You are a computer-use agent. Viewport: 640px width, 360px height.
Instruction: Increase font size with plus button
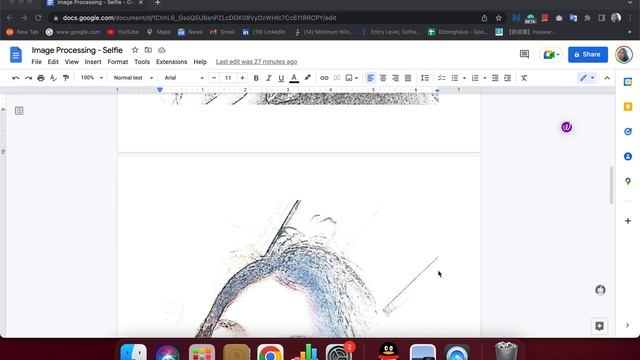point(242,78)
